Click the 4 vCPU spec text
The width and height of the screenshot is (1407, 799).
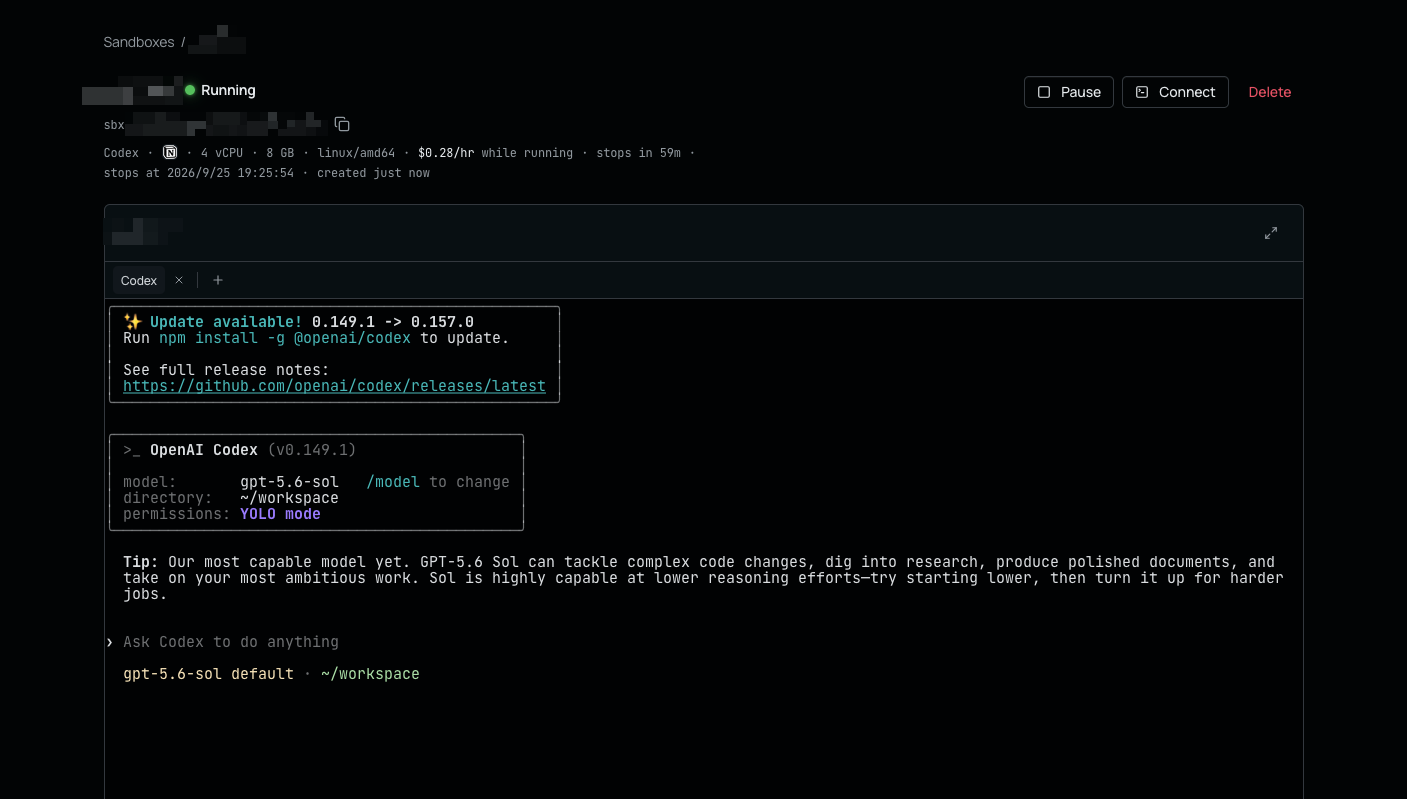click(220, 153)
